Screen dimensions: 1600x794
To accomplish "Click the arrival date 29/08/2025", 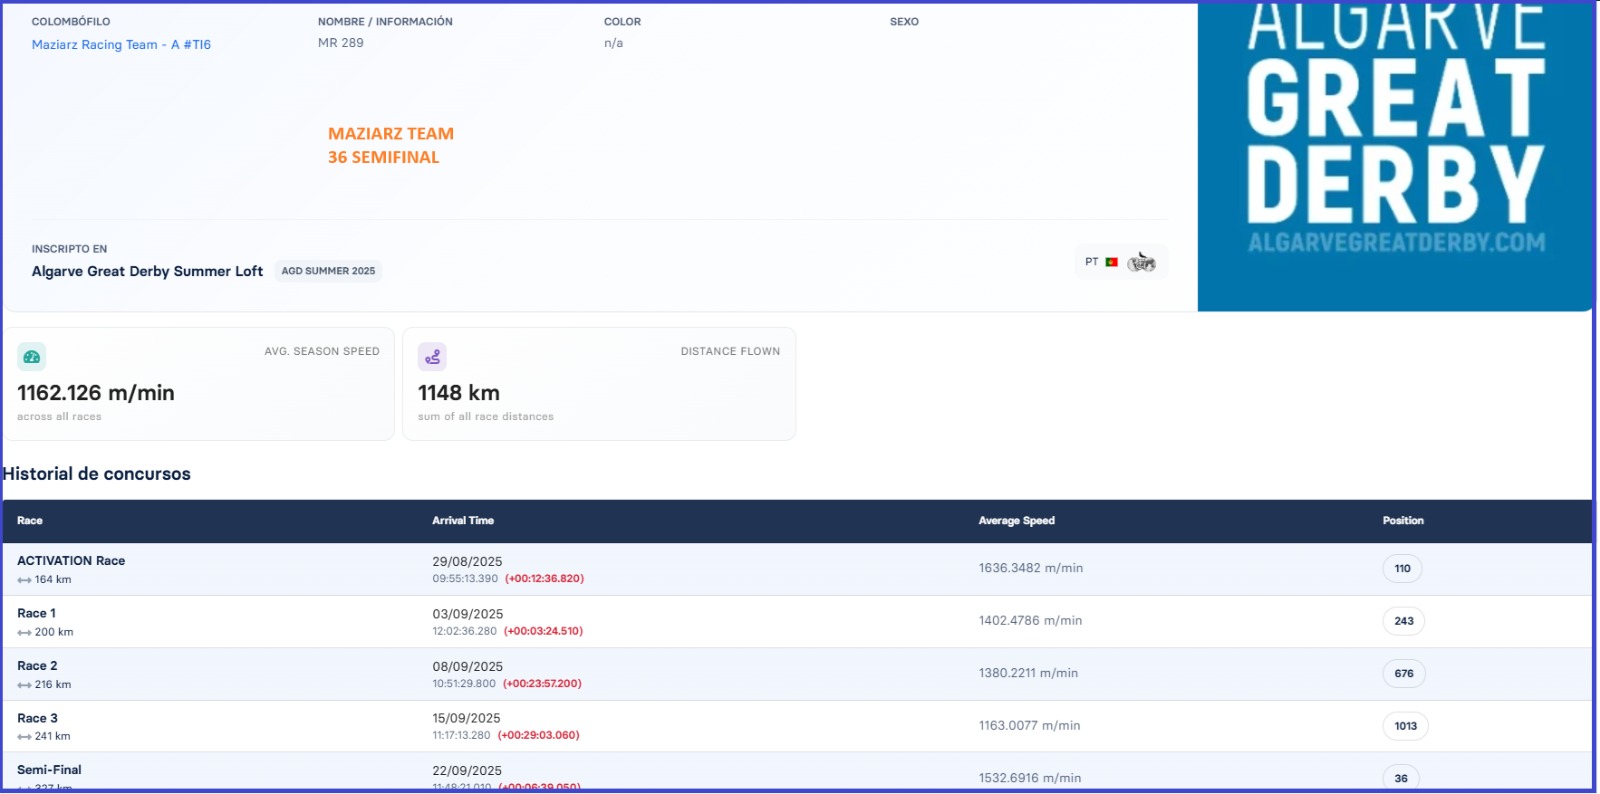I will (x=467, y=562).
